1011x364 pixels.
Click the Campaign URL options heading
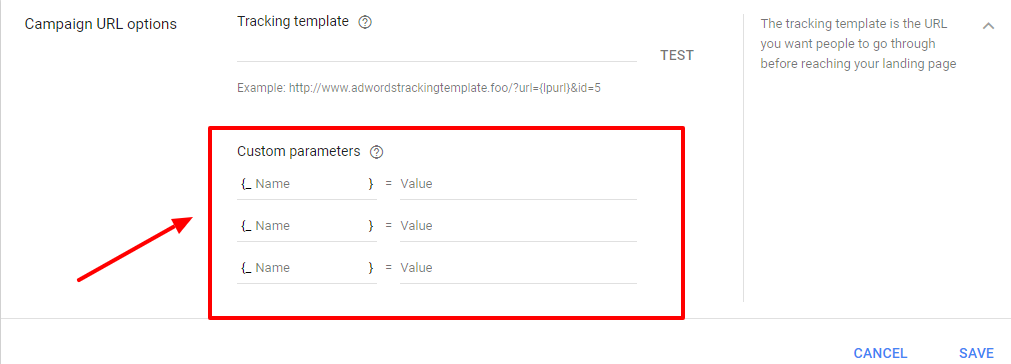click(100, 24)
